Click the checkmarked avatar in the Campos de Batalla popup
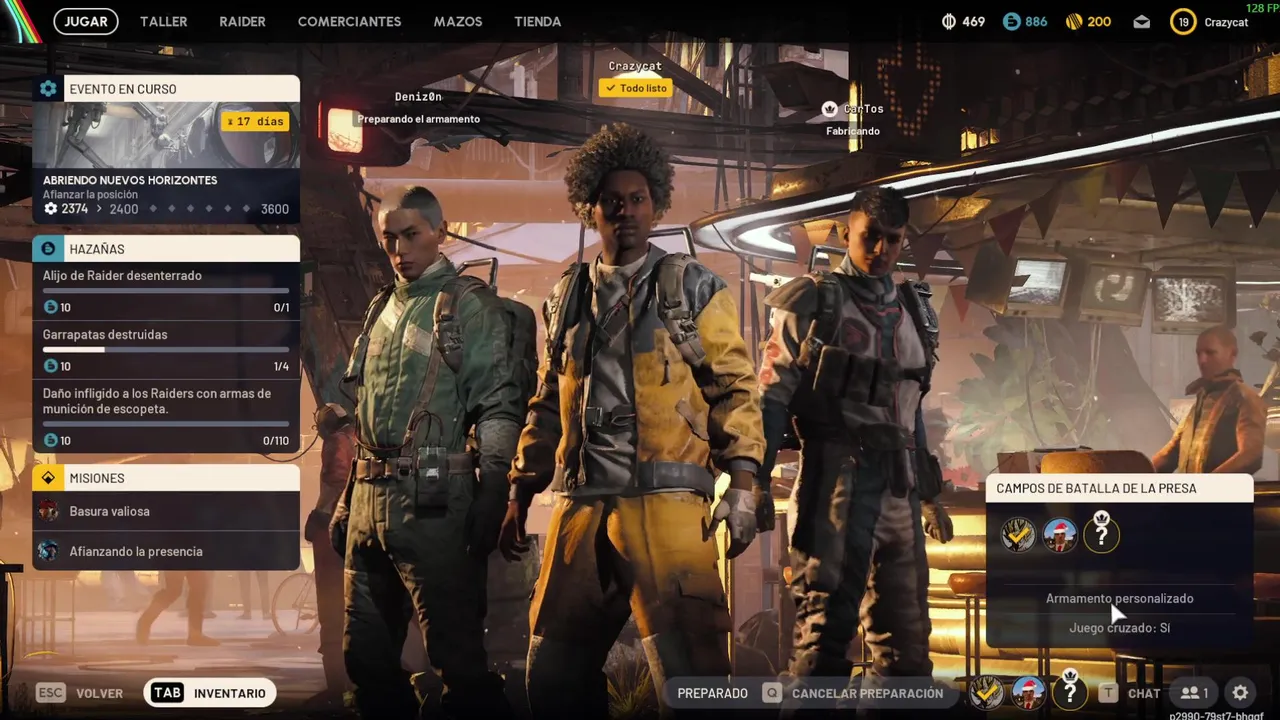Viewport: 1280px width, 720px height. pyautogui.click(x=1018, y=535)
